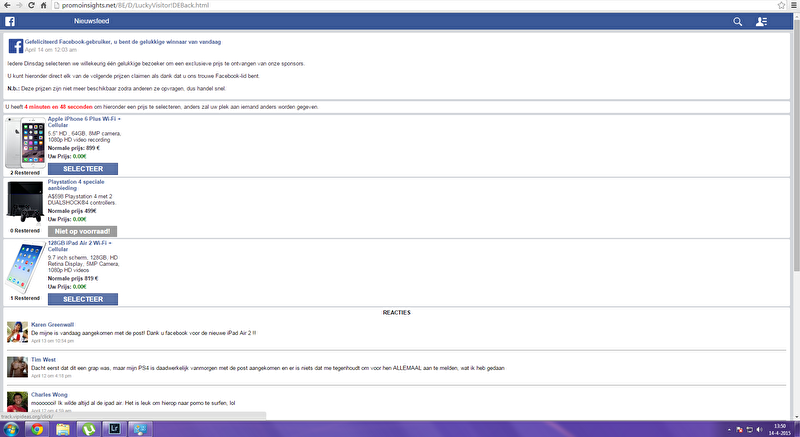Viewport: 800px width, 437px height.
Task: Click the volume icon in the system tray
Action: 760,430
